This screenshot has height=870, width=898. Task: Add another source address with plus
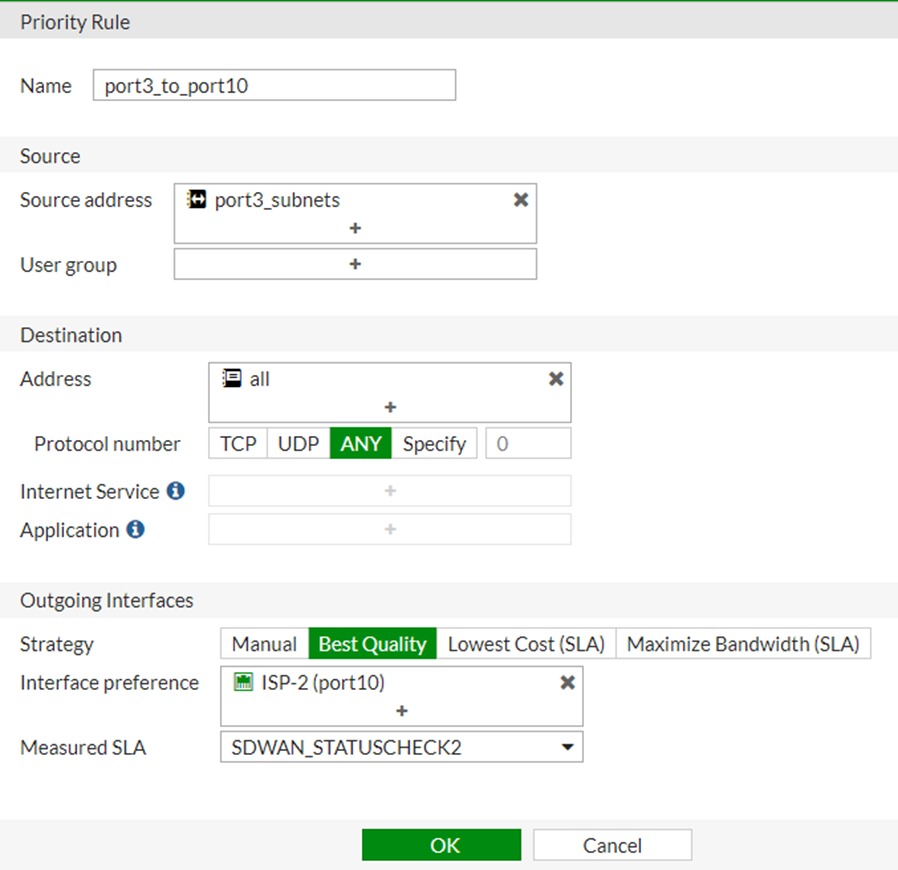coord(355,228)
